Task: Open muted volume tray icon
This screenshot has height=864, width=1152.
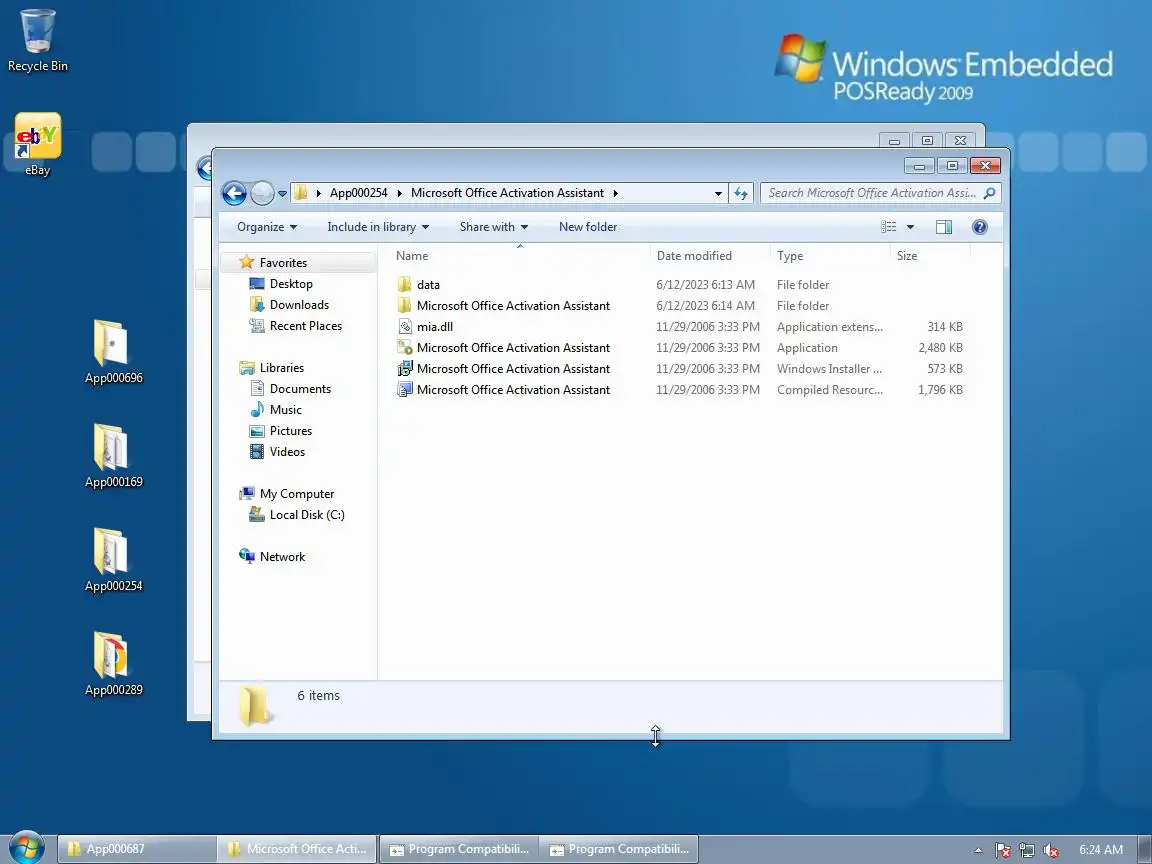Action: point(1051,850)
